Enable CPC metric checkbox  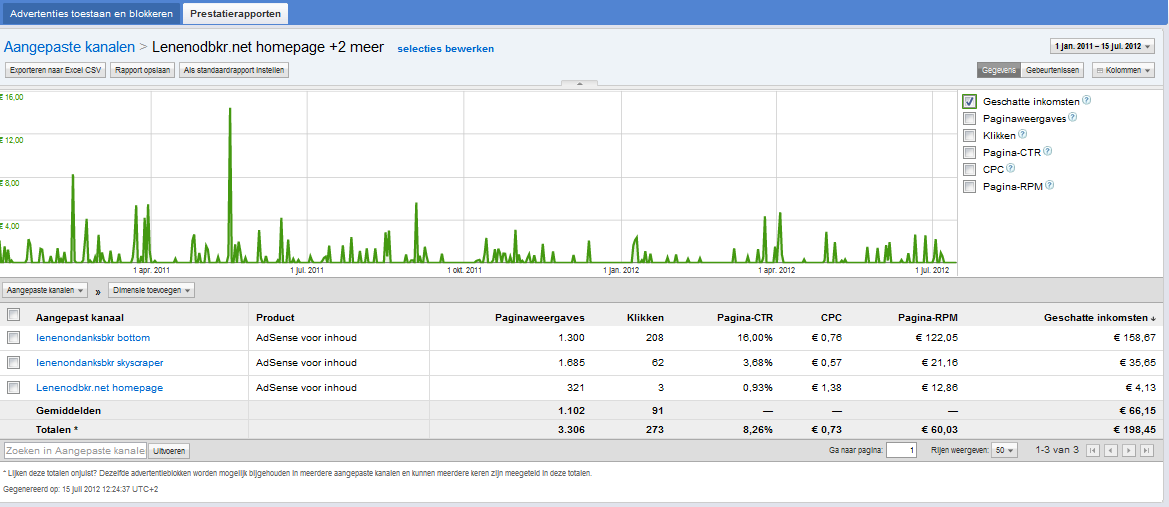tap(969, 170)
